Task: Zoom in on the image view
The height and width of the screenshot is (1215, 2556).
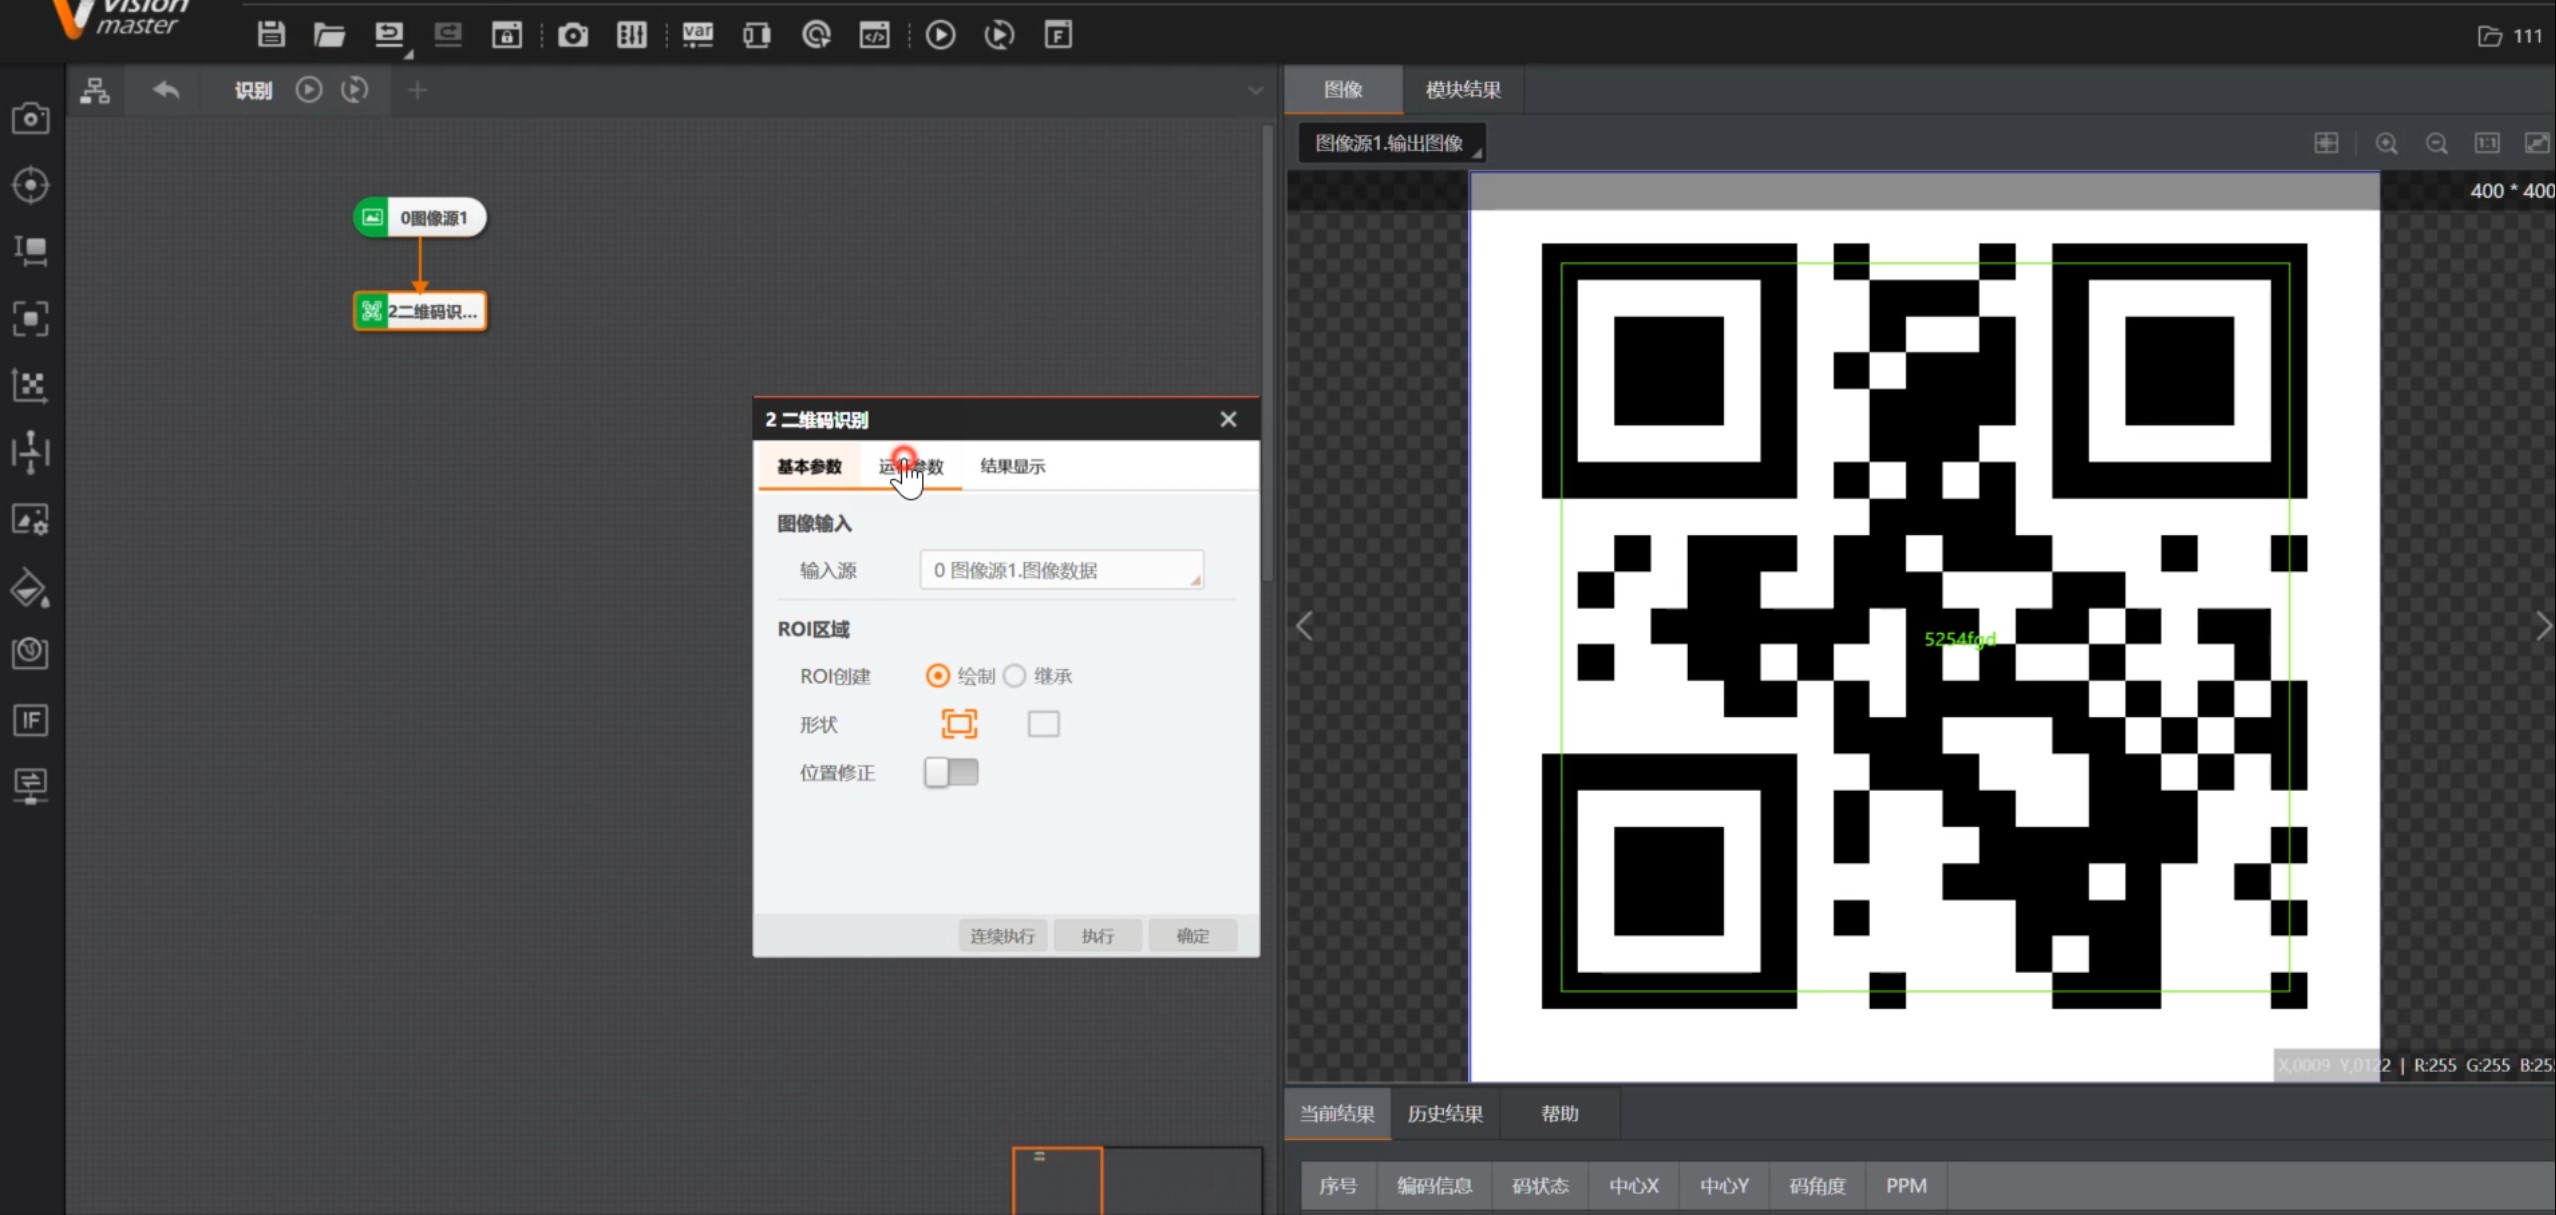Action: [2386, 144]
